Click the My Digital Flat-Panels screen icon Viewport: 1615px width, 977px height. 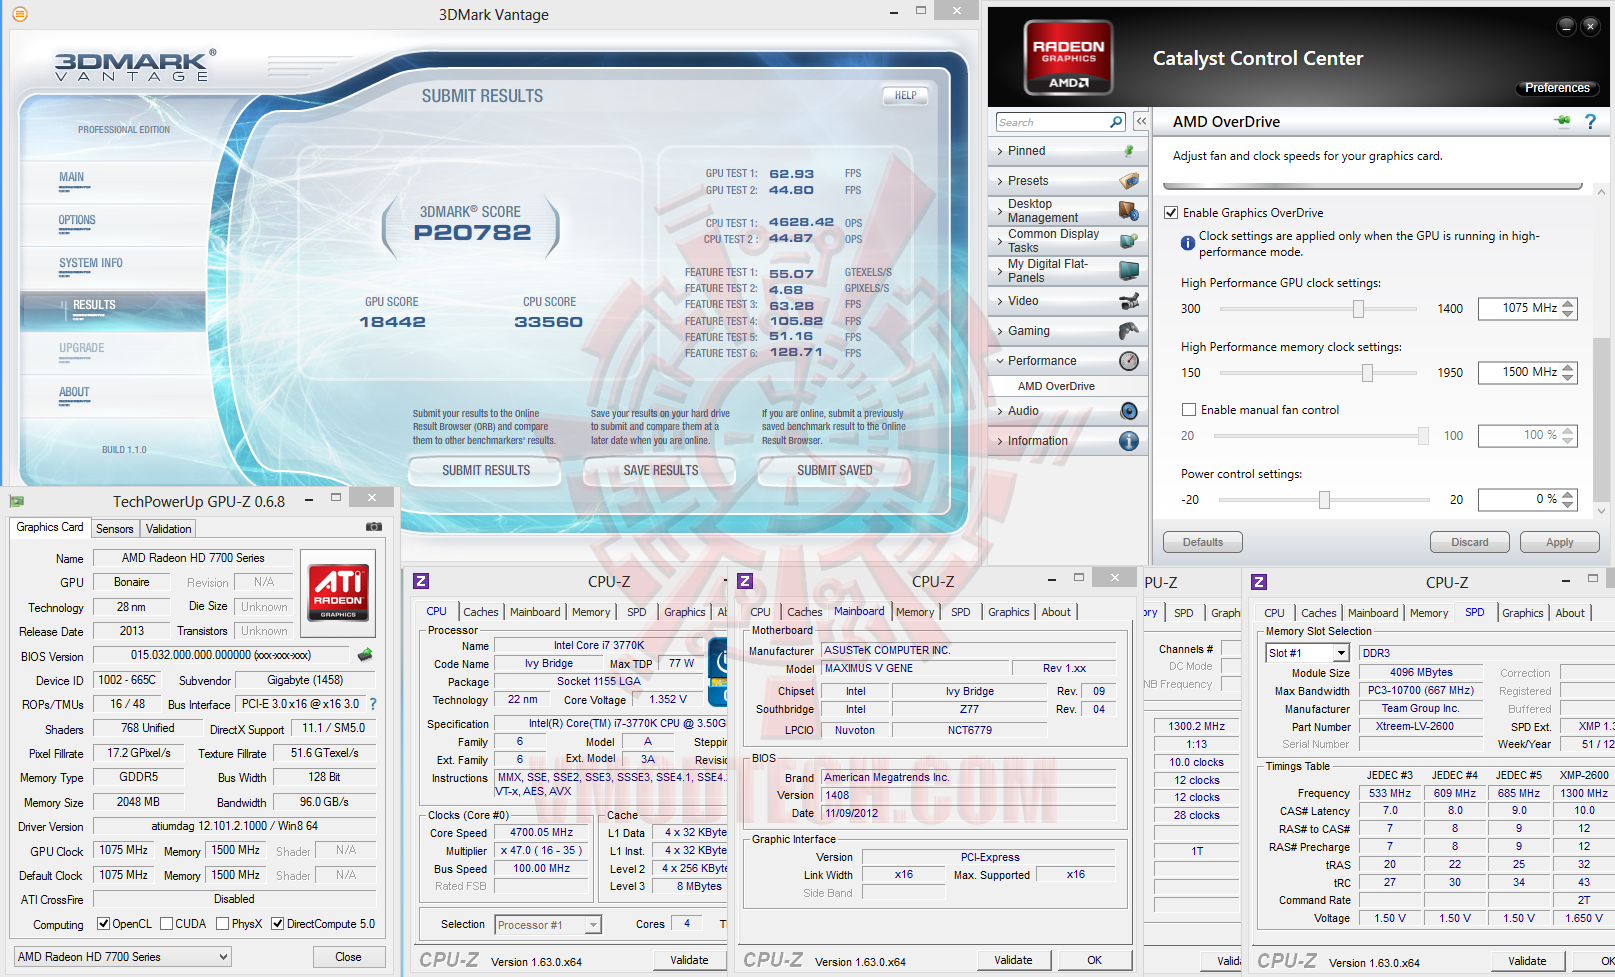click(1129, 271)
